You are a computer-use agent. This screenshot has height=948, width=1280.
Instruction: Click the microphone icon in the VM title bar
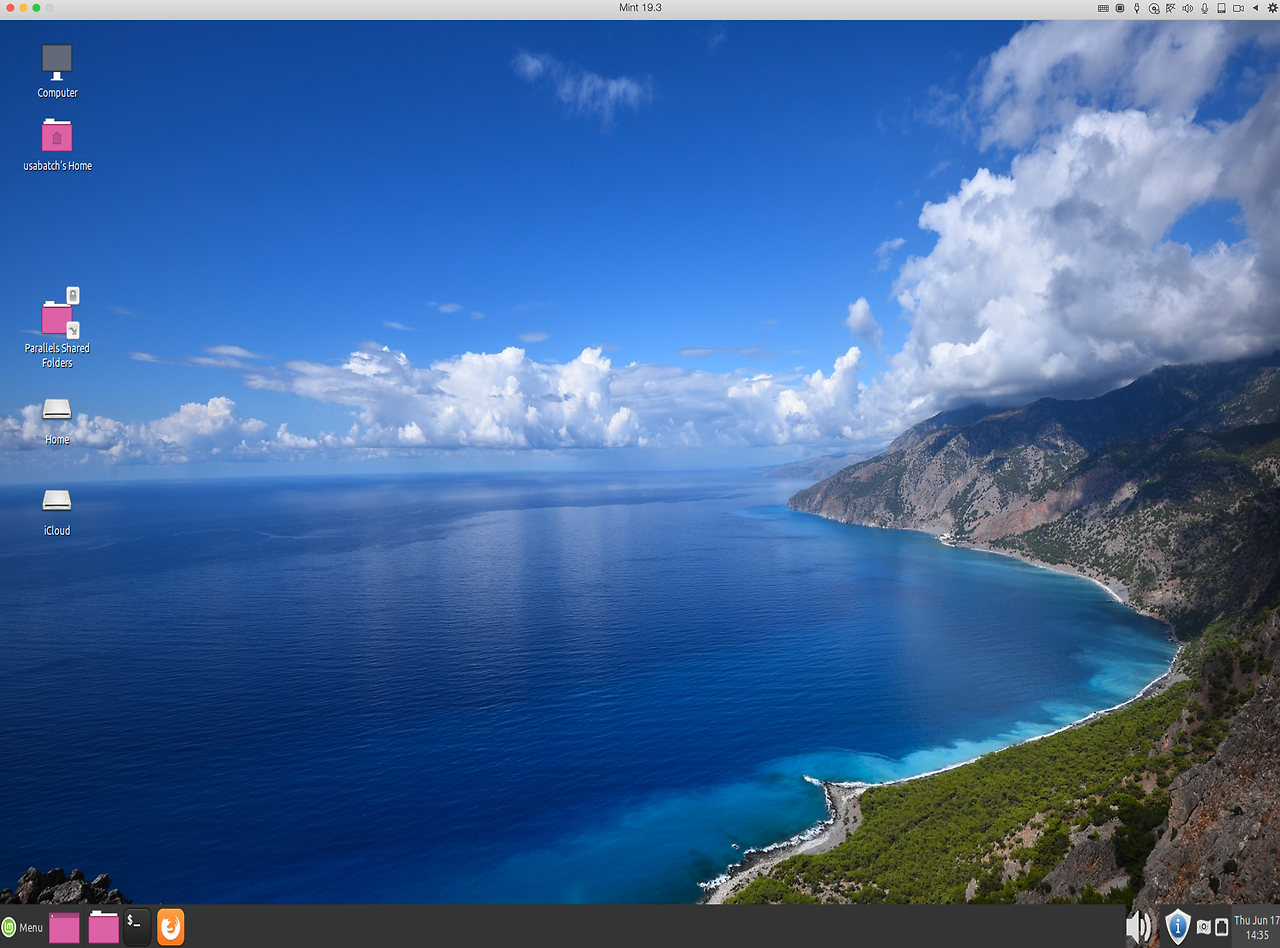tap(1204, 8)
